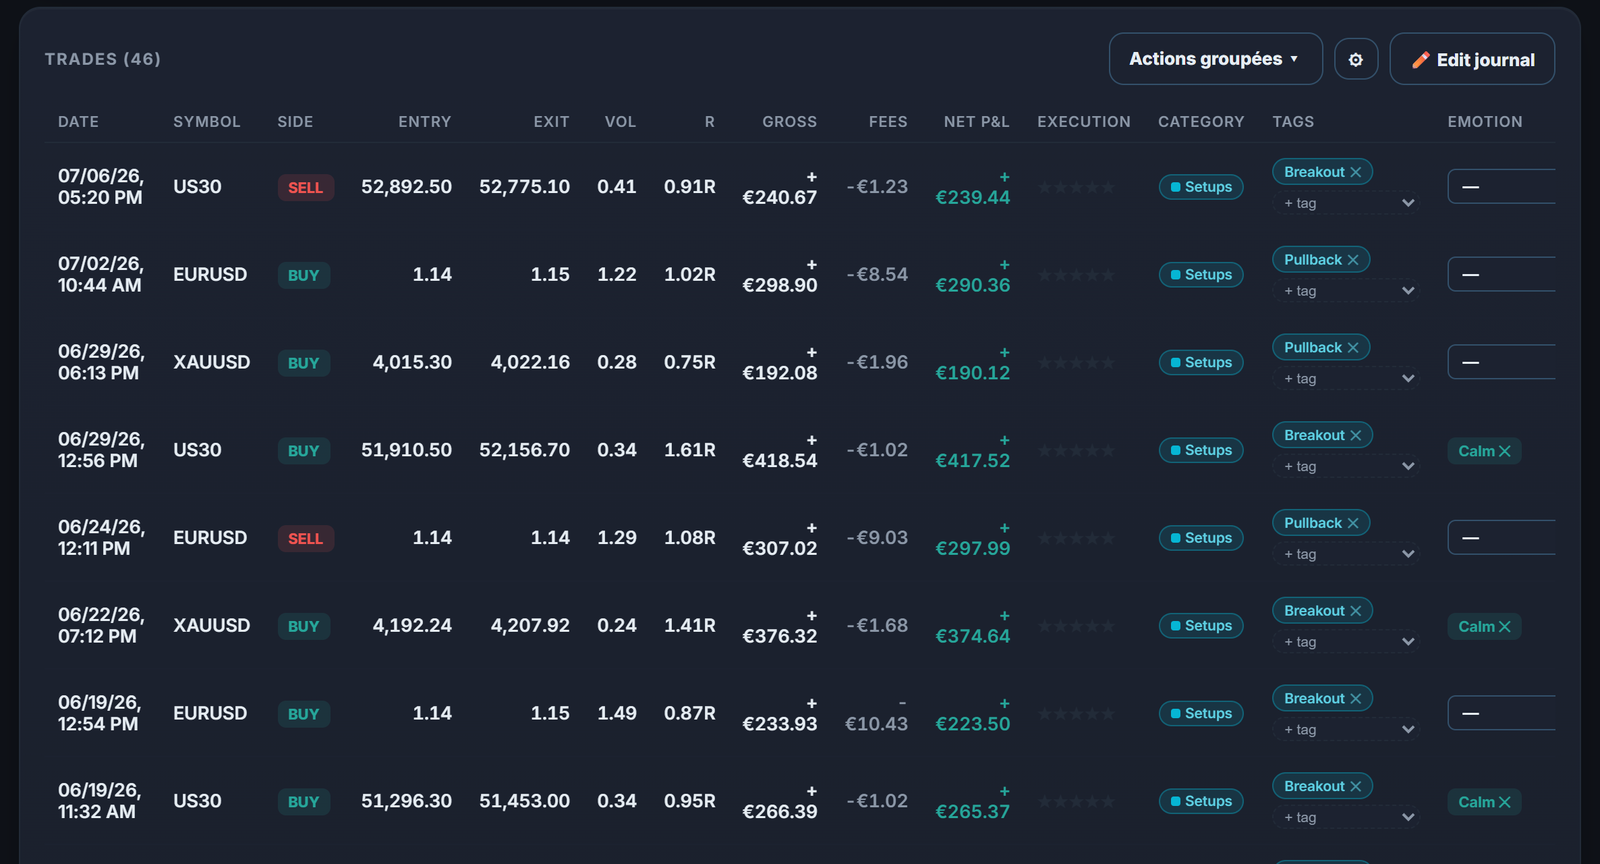Click Setups category on 06/22/26 XAUUSD trade
Image resolution: width=1600 pixels, height=864 pixels.
(1201, 626)
